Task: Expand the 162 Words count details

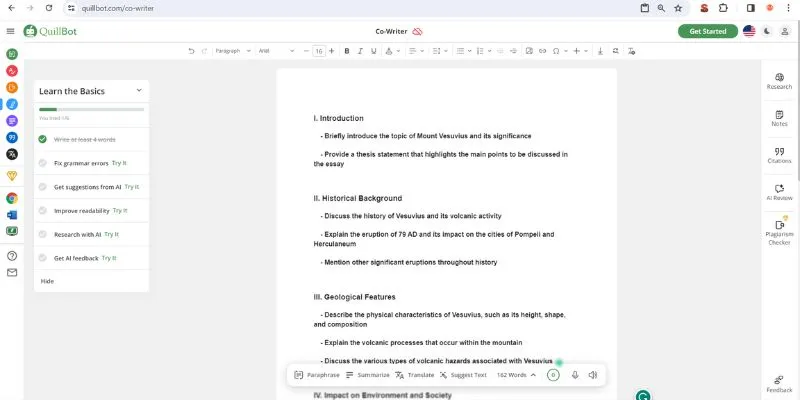Action: tap(516, 375)
